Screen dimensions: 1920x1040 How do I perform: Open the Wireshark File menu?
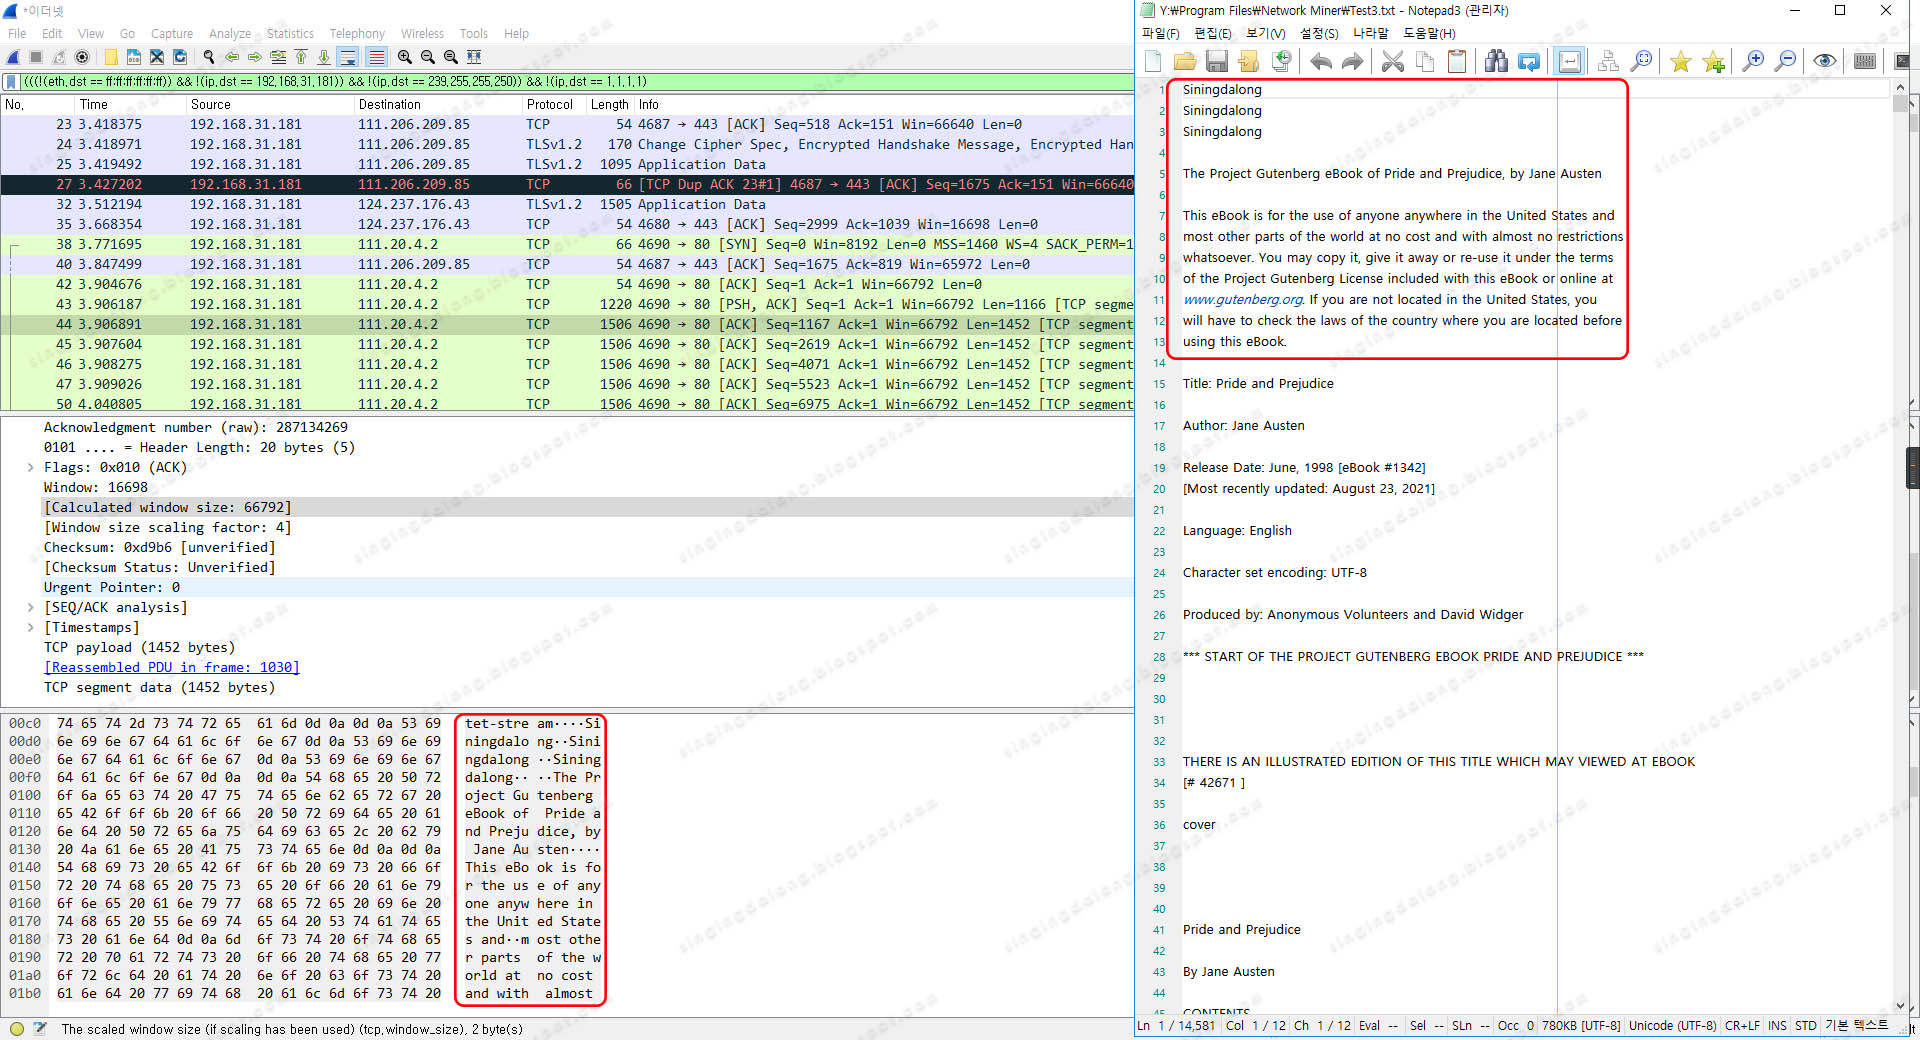point(17,33)
